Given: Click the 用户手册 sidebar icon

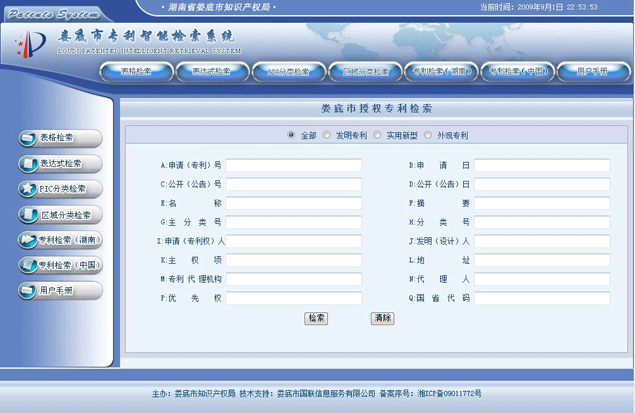Looking at the screenshot, I should tap(28, 290).
